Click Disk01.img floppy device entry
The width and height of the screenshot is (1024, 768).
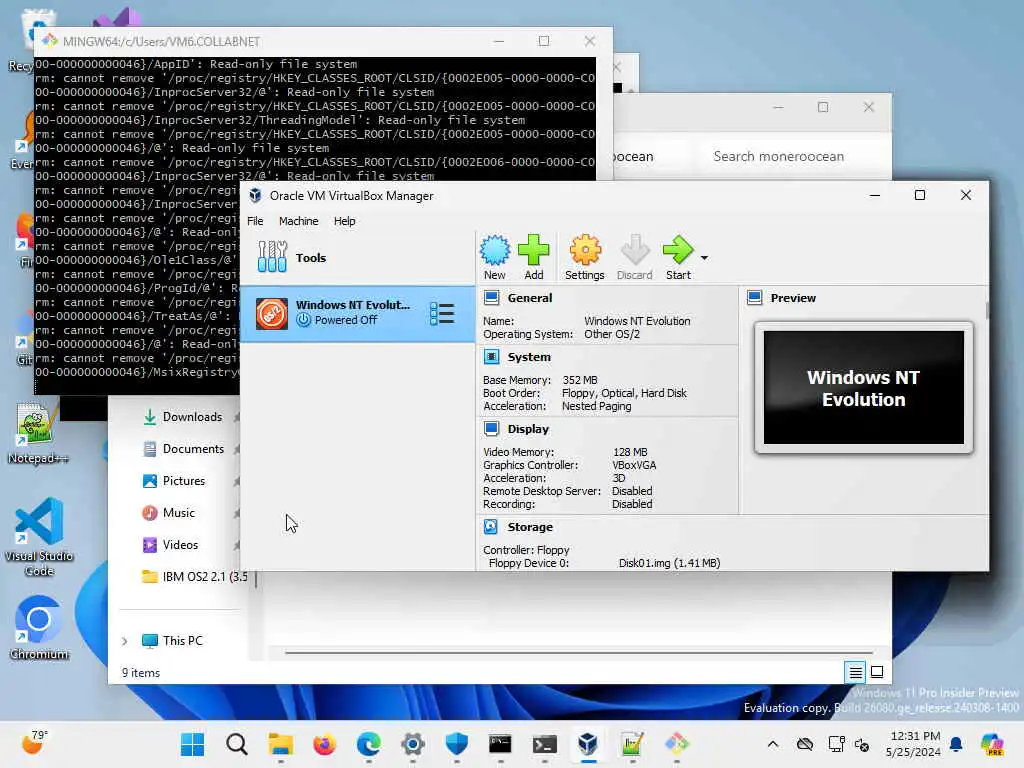tap(669, 563)
